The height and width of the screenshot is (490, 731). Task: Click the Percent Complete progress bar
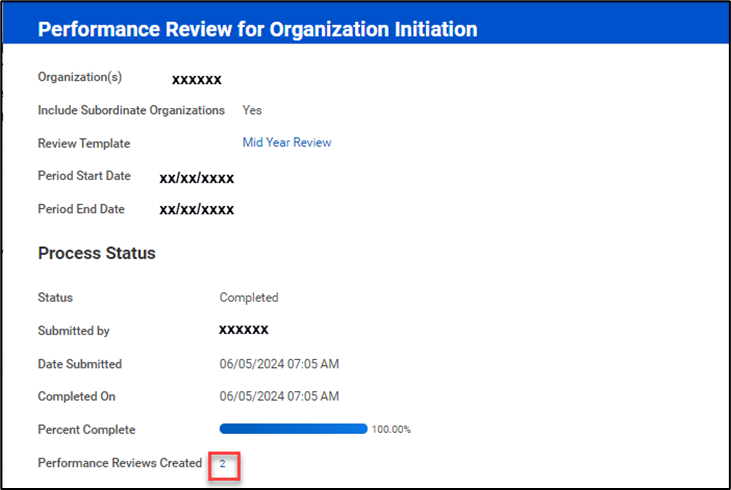[293, 429]
